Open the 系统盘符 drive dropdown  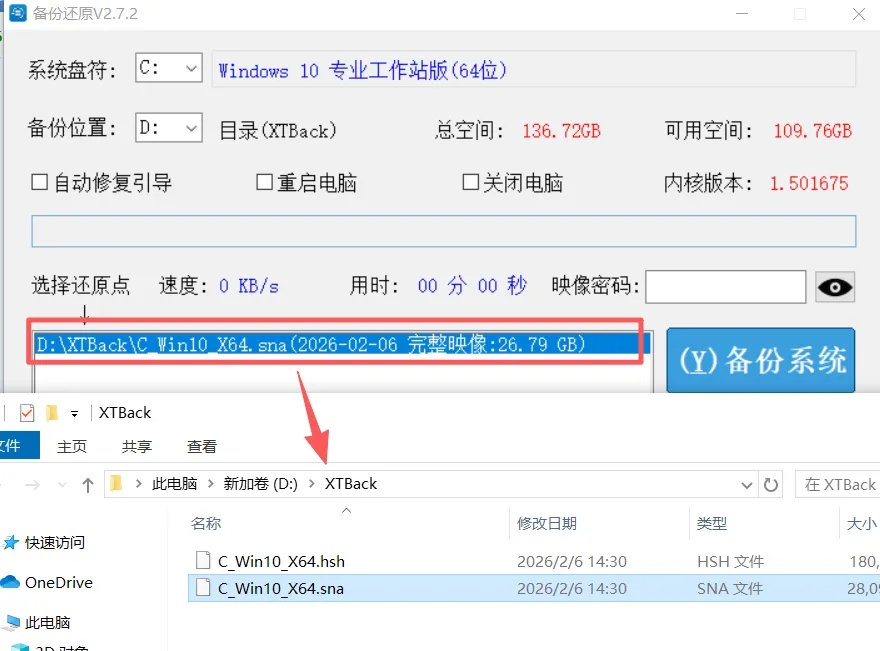(188, 68)
